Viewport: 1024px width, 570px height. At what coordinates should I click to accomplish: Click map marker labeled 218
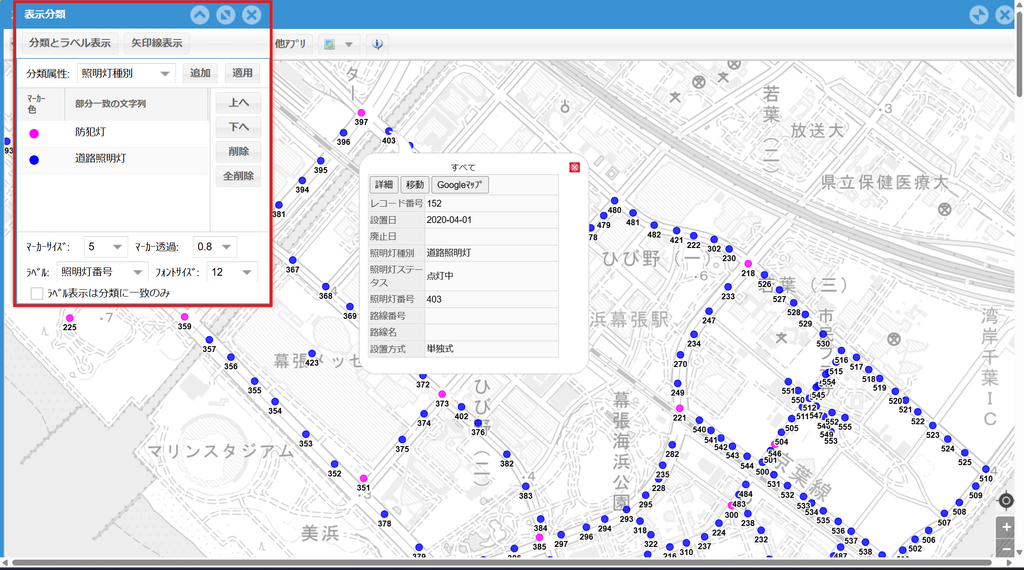(748, 264)
